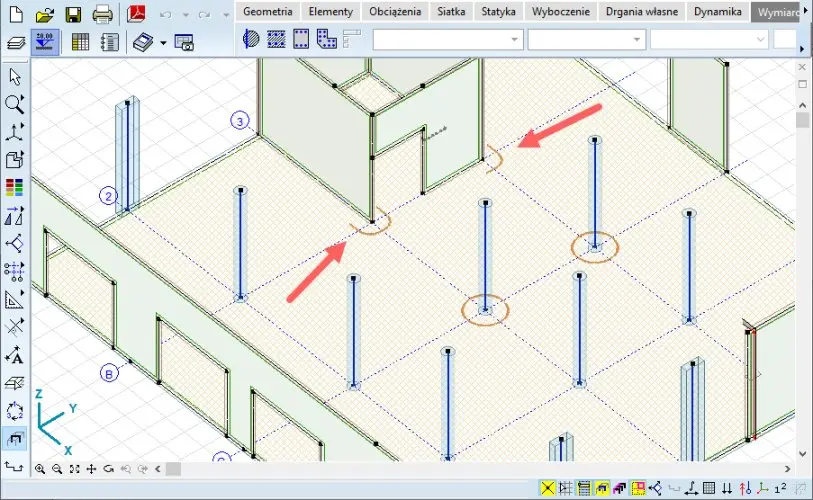813x500 pixels.
Task: Toggle the numbering 1² status bar icon
Action: tap(781, 488)
